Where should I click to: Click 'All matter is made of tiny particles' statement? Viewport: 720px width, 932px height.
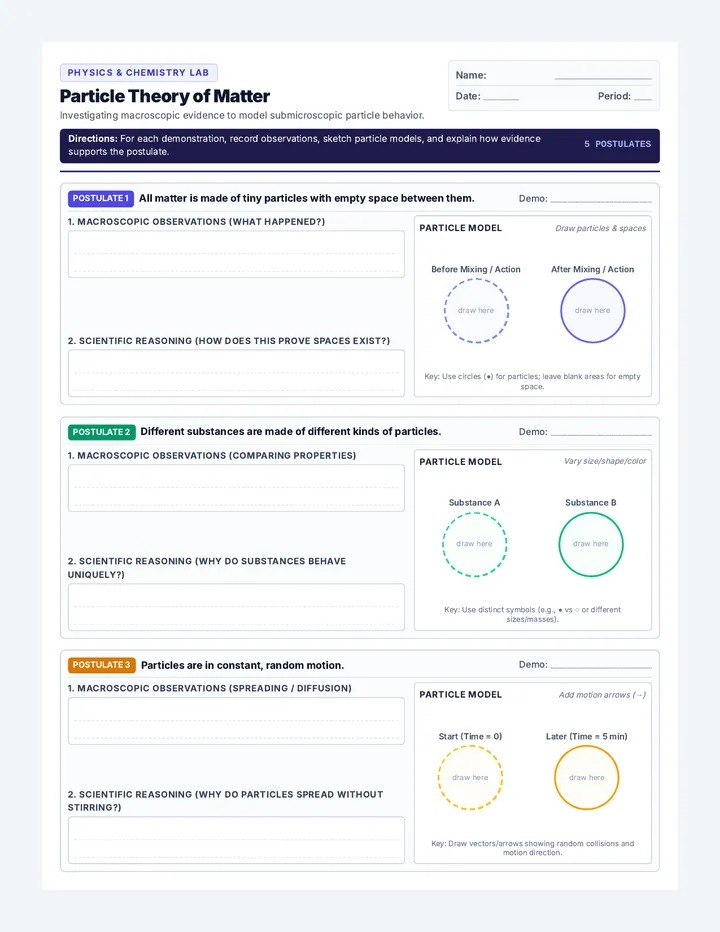pos(307,199)
